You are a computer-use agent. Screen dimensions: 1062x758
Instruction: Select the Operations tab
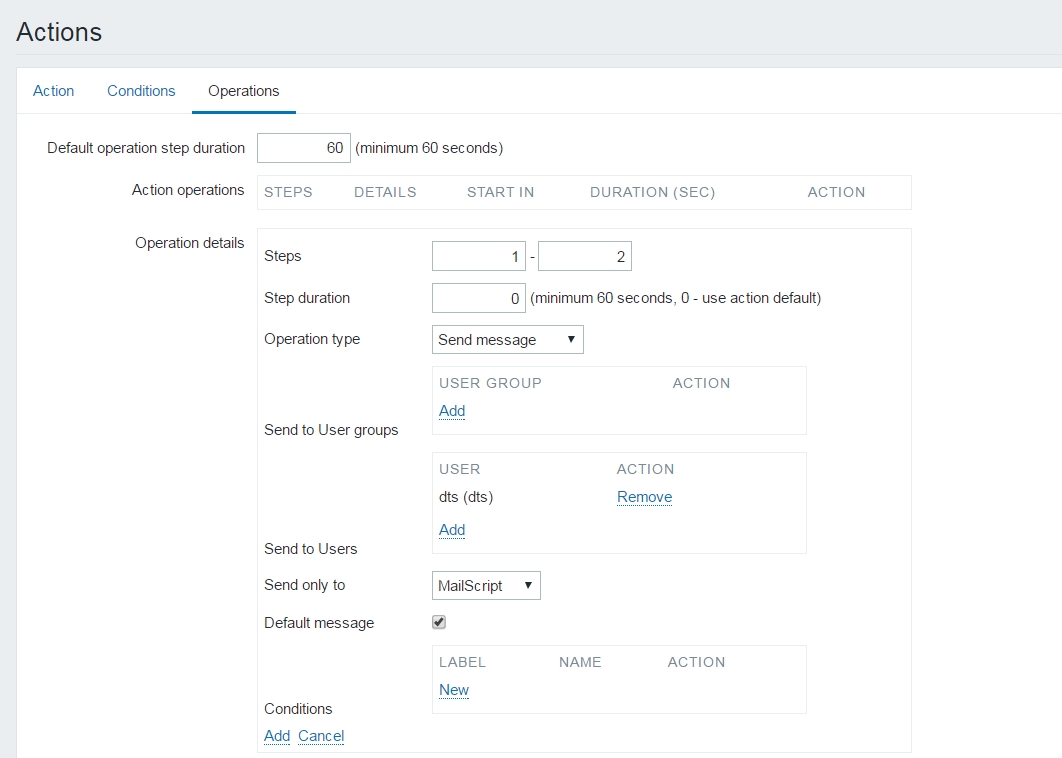coord(244,91)
